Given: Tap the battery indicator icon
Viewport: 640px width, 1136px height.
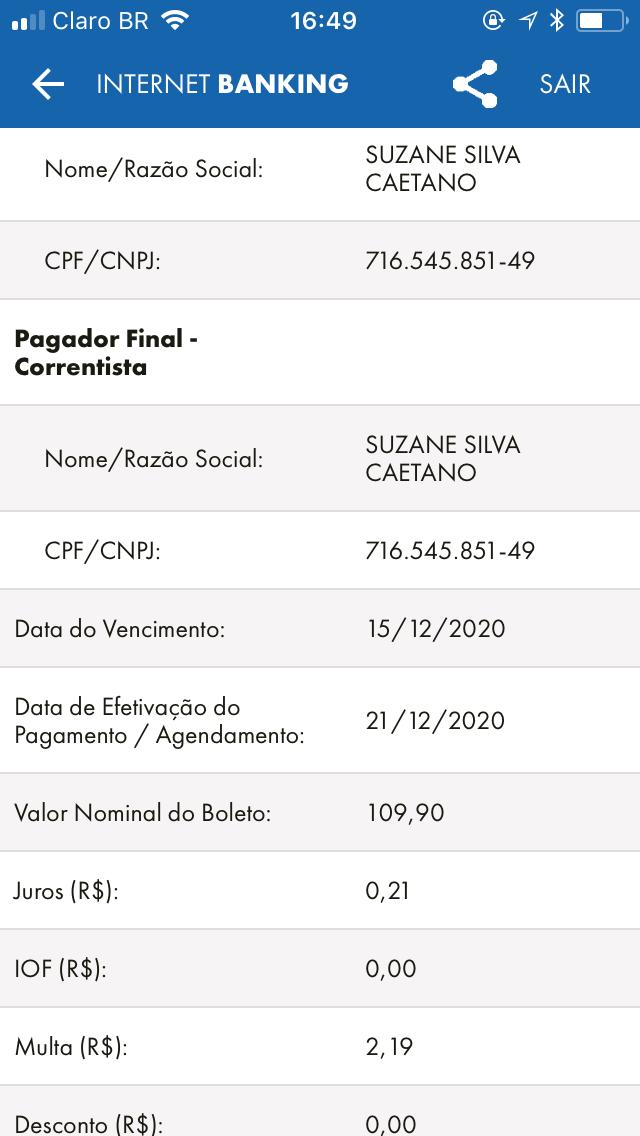Looking at the screenshot, I should (602, 20).
